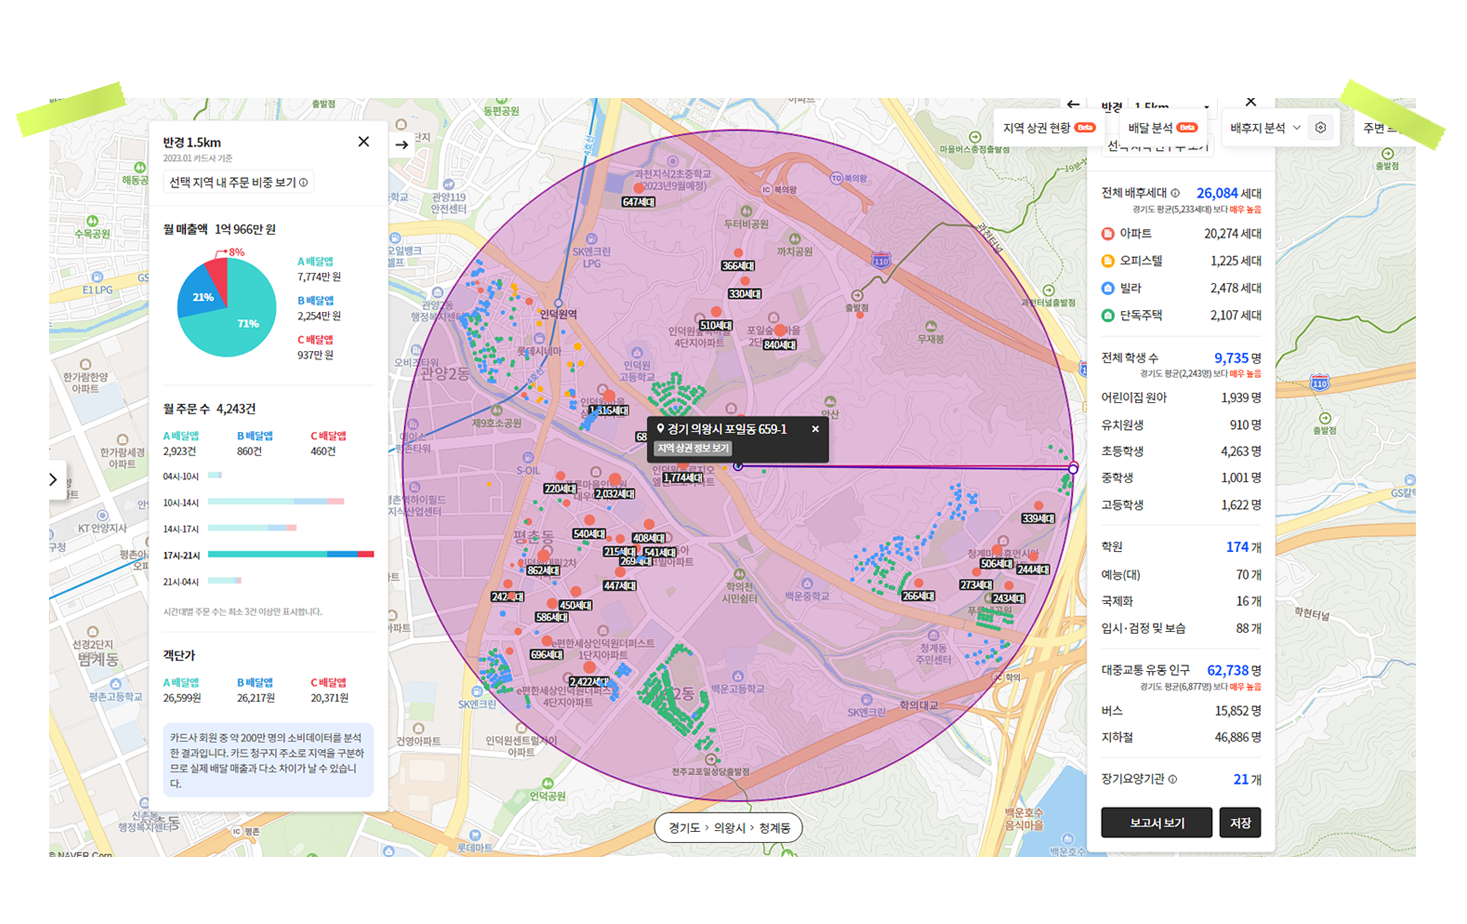Close the 포일동 659-1 address popup
Viewport: 1467px width, 924px height.
[815, 429]
